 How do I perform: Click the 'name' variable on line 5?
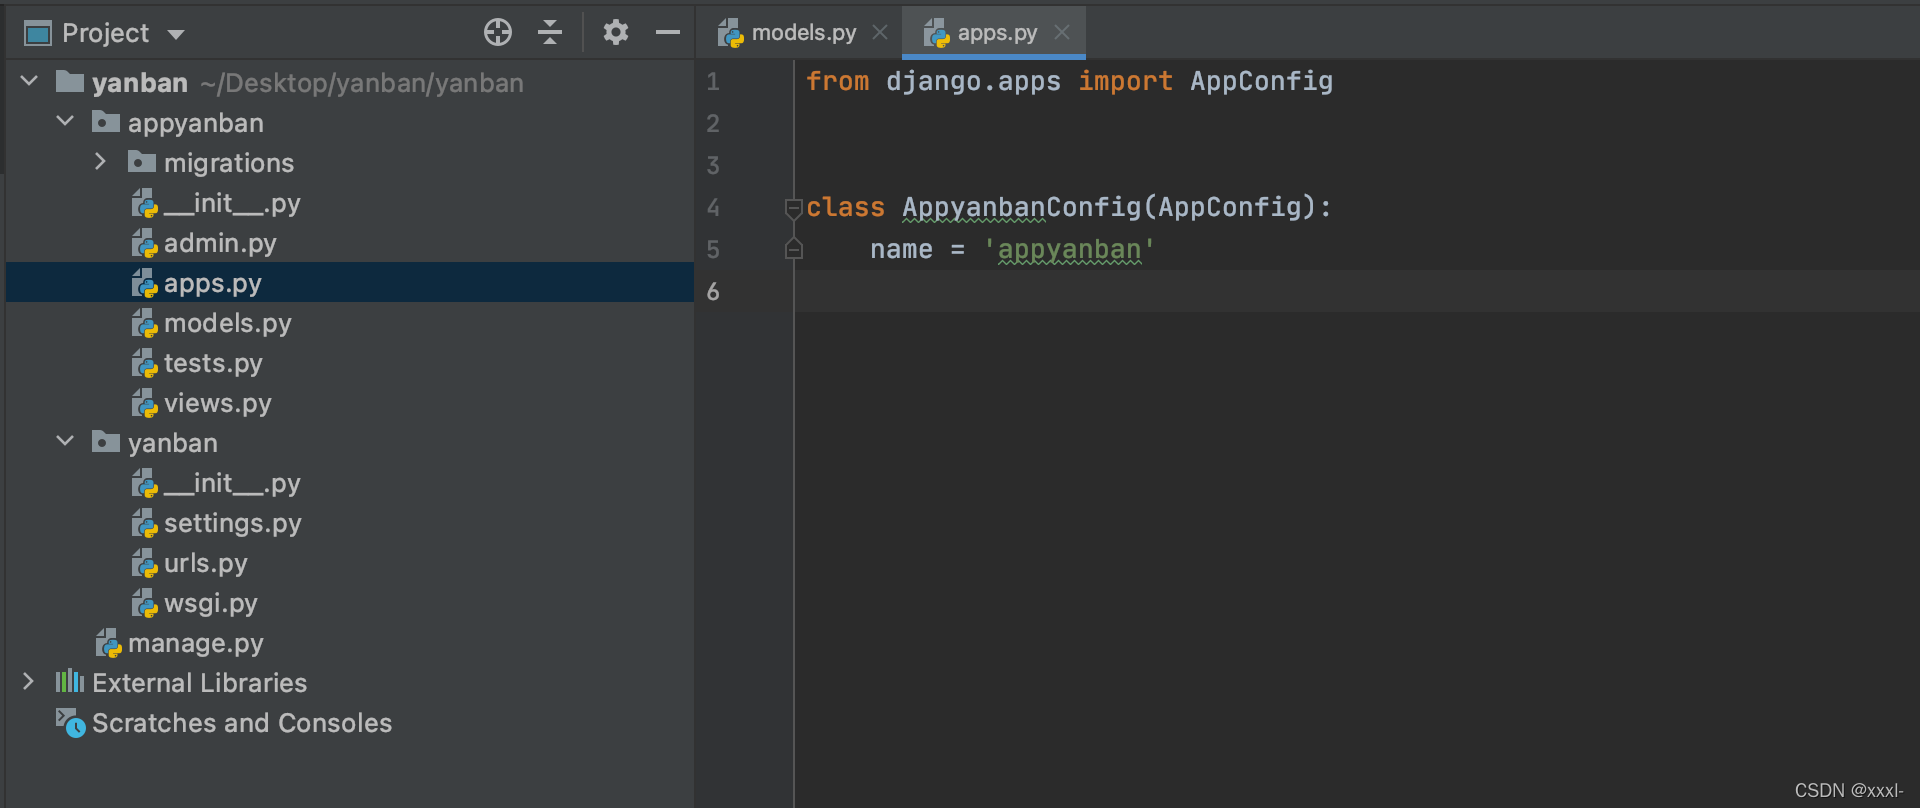(x=902, y=250)
